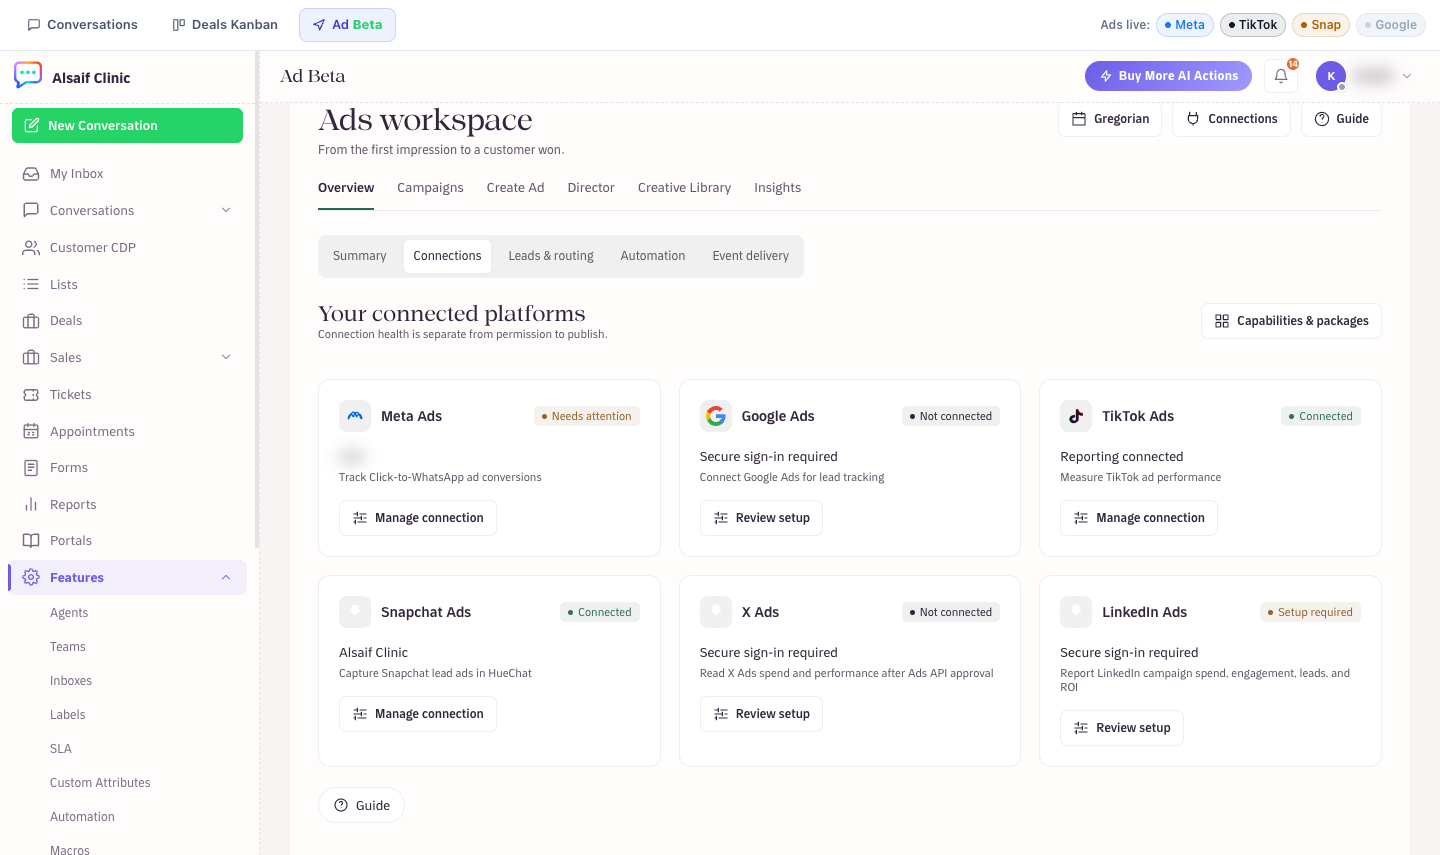Click Buy More AI Actions button
This screenshot has height=855, width=1440.
click(1168, 76)
